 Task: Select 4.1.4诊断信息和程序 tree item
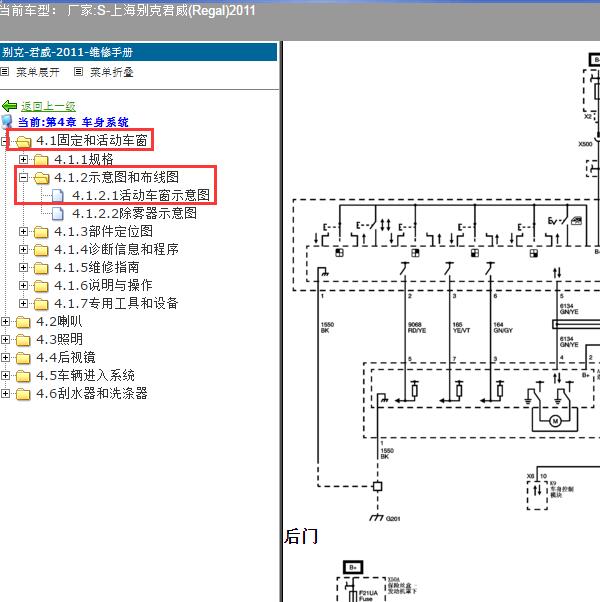[116, 249]
